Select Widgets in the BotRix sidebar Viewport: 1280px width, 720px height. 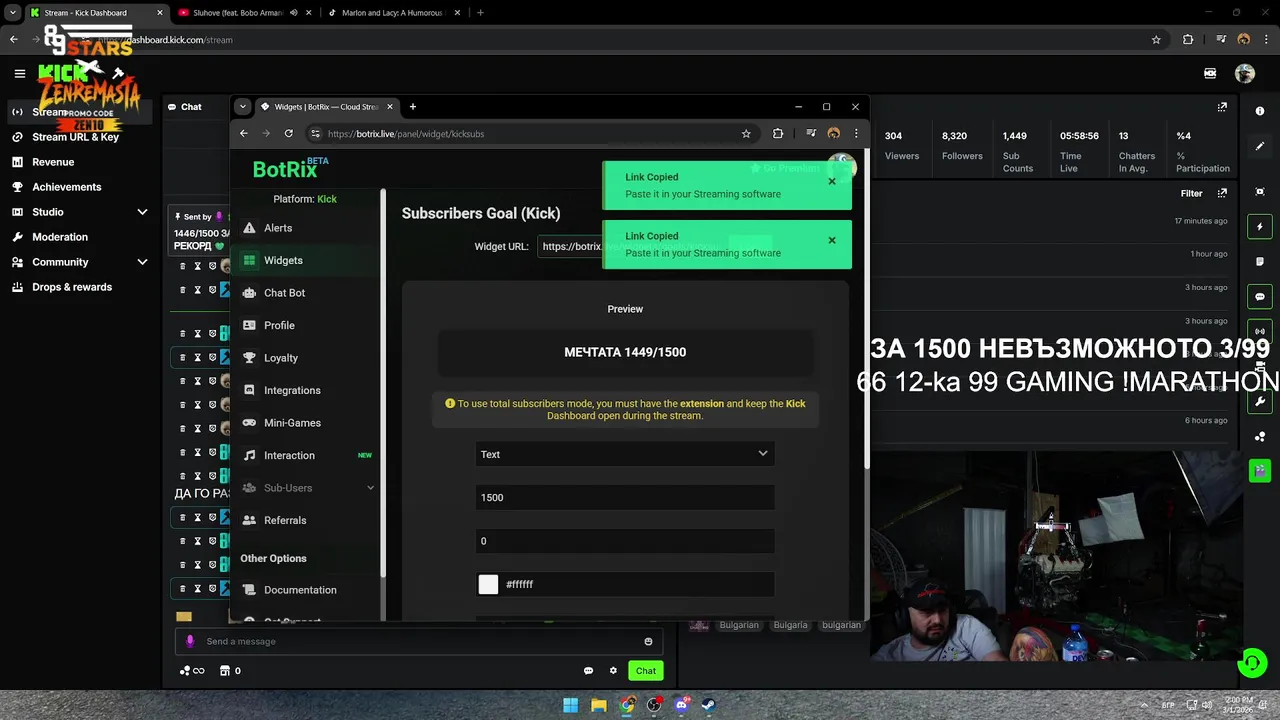coord(306,260)
